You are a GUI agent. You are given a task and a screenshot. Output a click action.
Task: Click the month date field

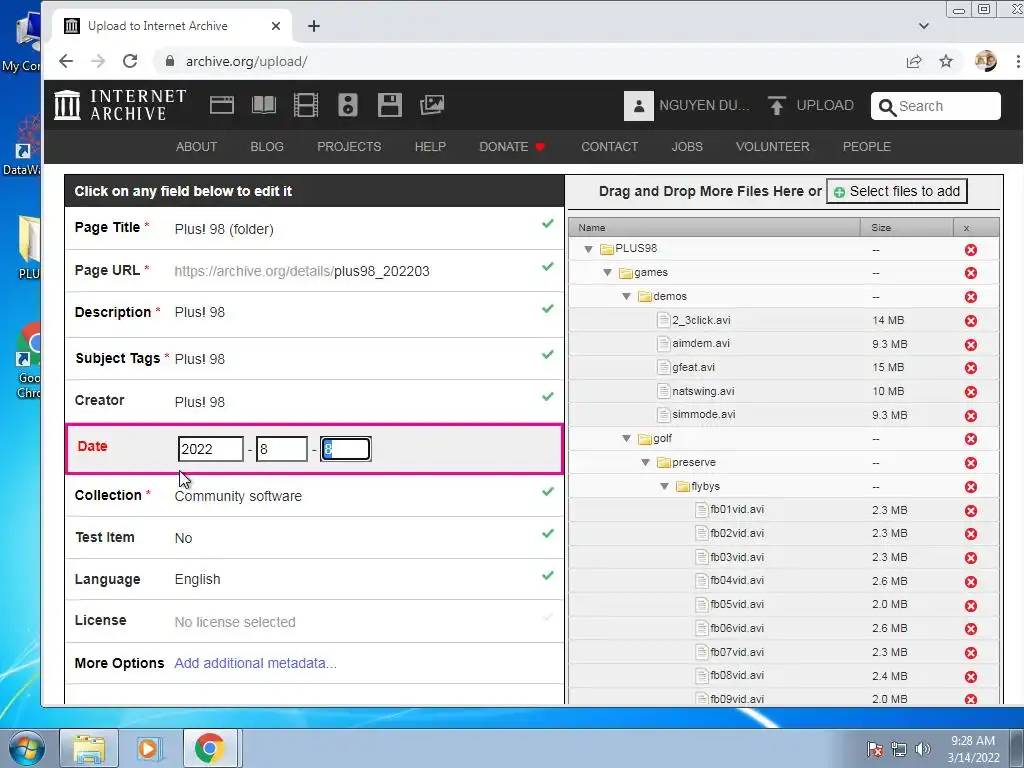coord(281,449)
